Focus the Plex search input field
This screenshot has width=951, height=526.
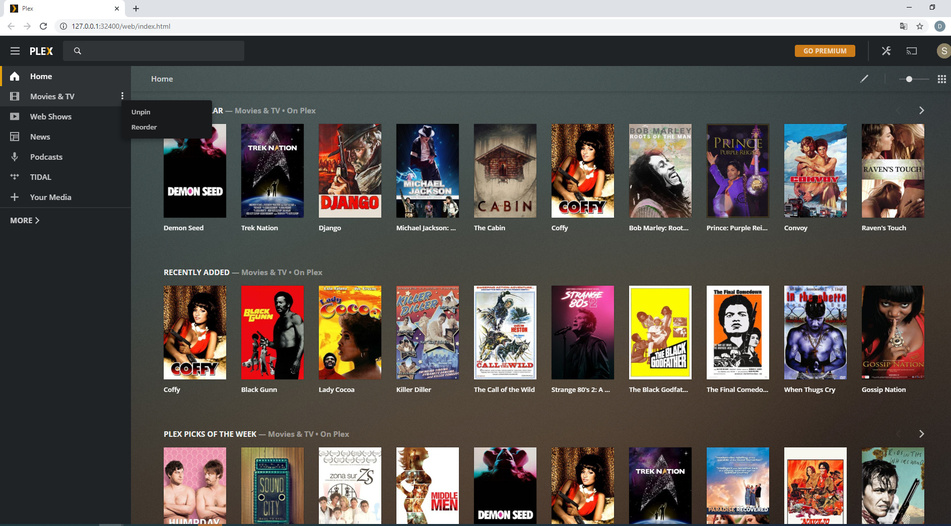153,51
